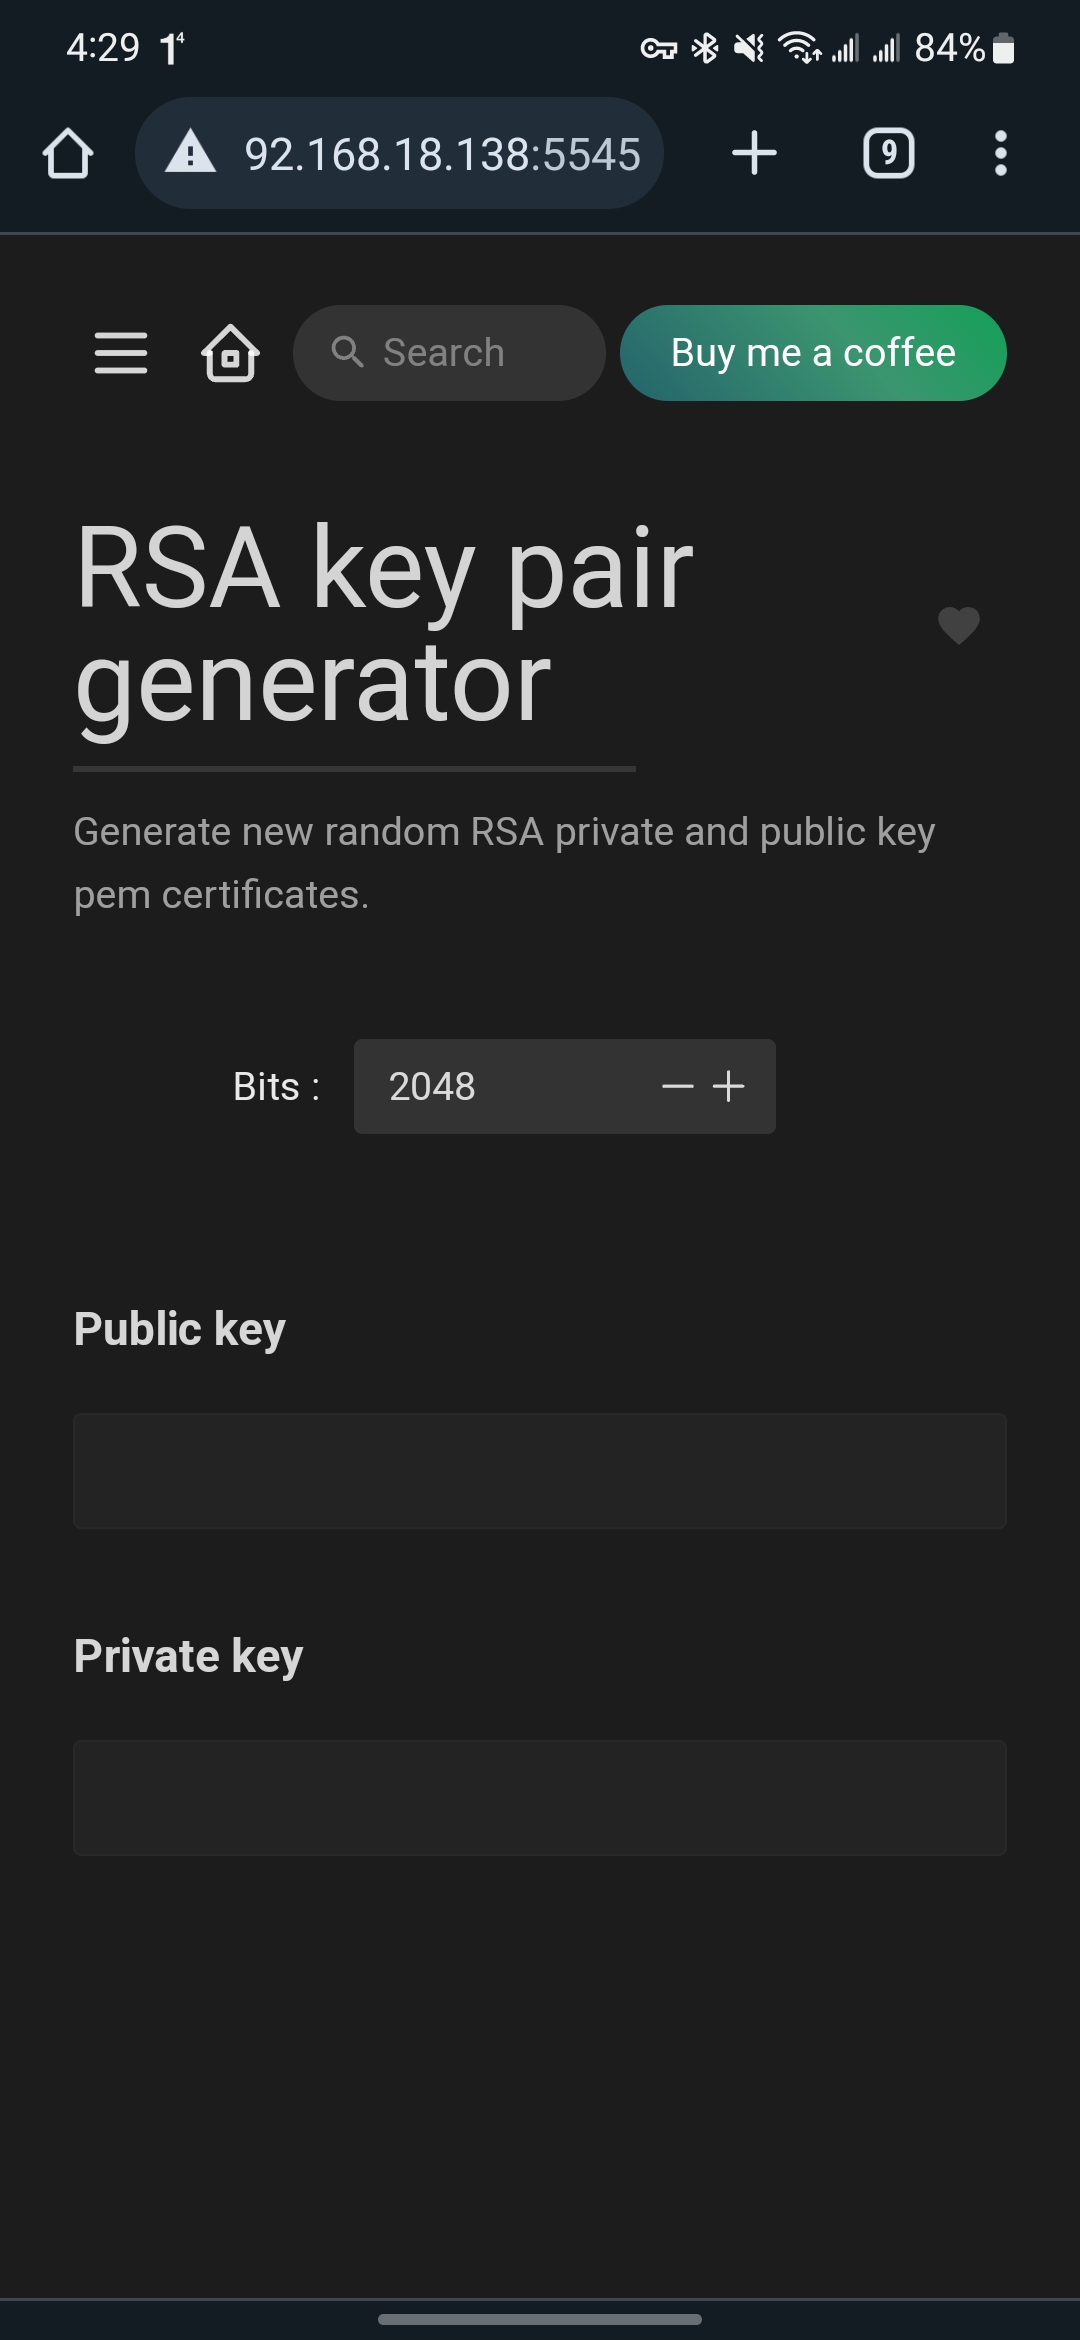This screenshot has height=2340, width=1080.
Task: Click inside the Bits input field
Action: click(470, 1086)
